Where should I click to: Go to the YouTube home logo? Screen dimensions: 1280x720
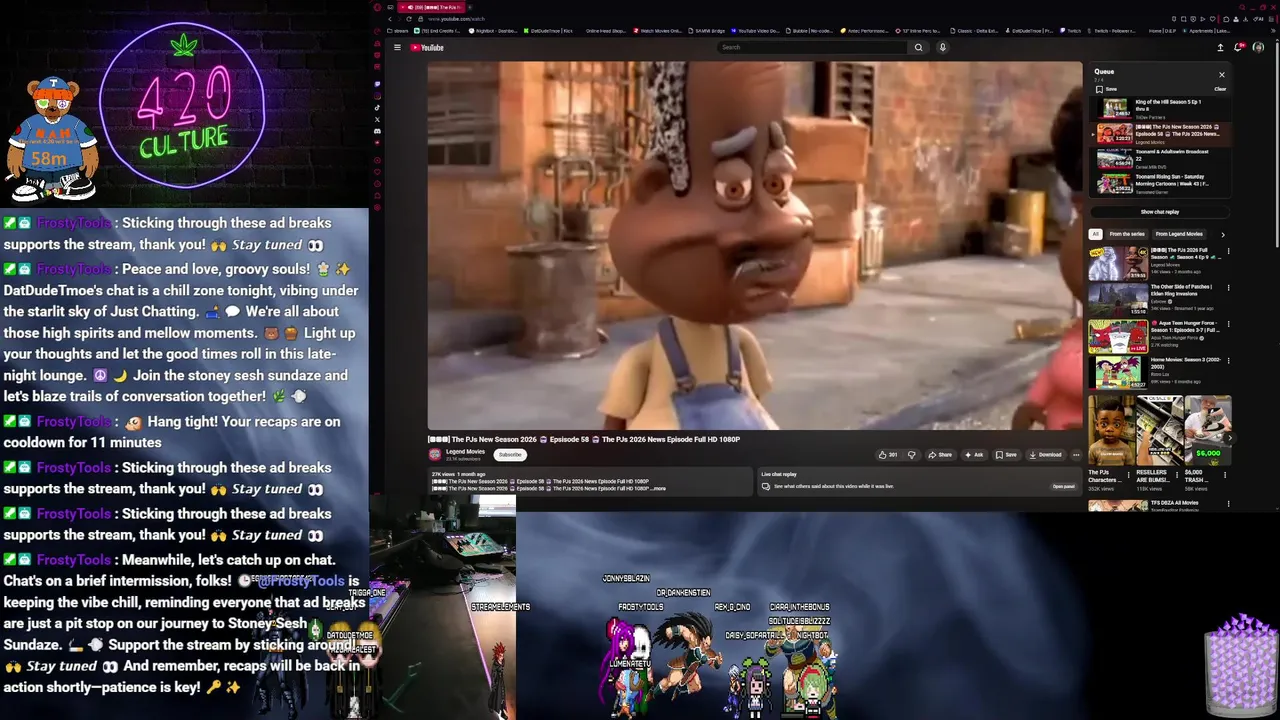click(427, 47)
